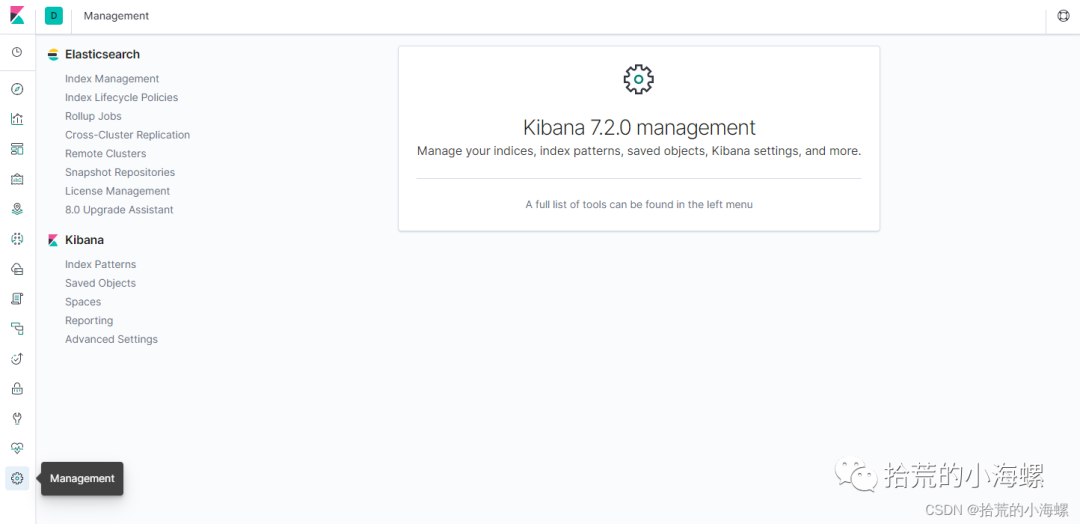This screenshot has width=1080, height=524.
Task: Select Snapshot Repositories in the left menu
Action: point(120,172)
